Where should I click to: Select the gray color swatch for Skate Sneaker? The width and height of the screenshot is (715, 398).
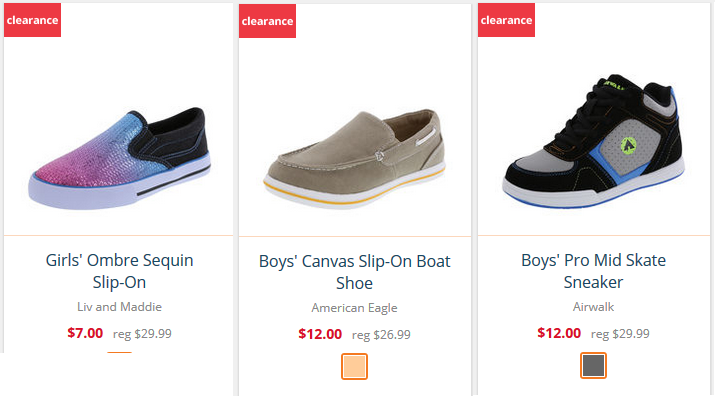(x=593, y=365)
